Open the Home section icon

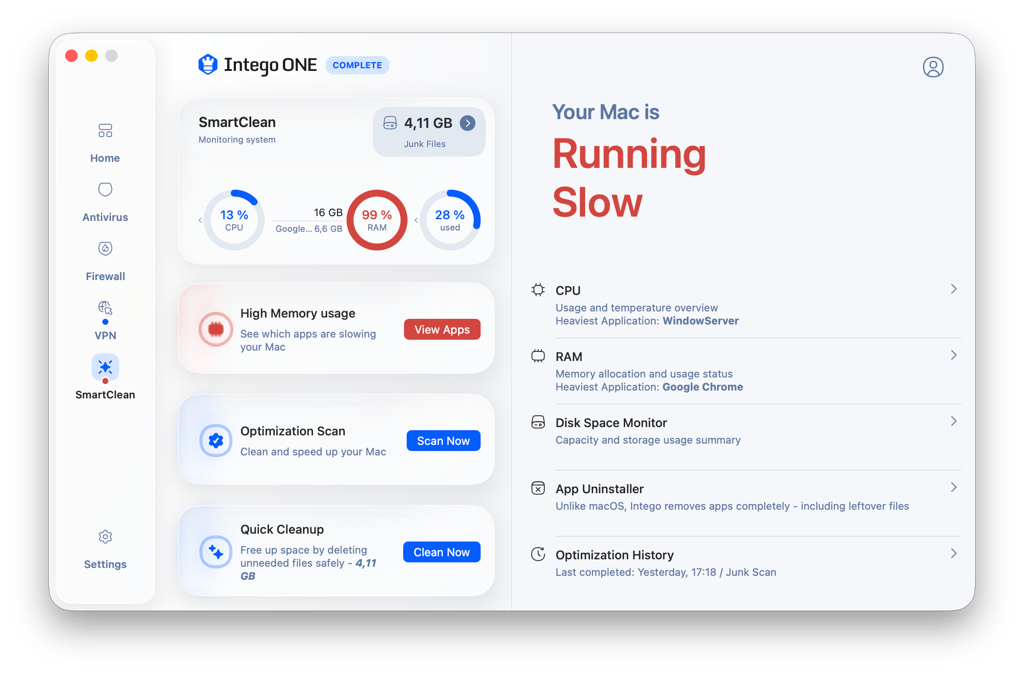coord(105,131)
